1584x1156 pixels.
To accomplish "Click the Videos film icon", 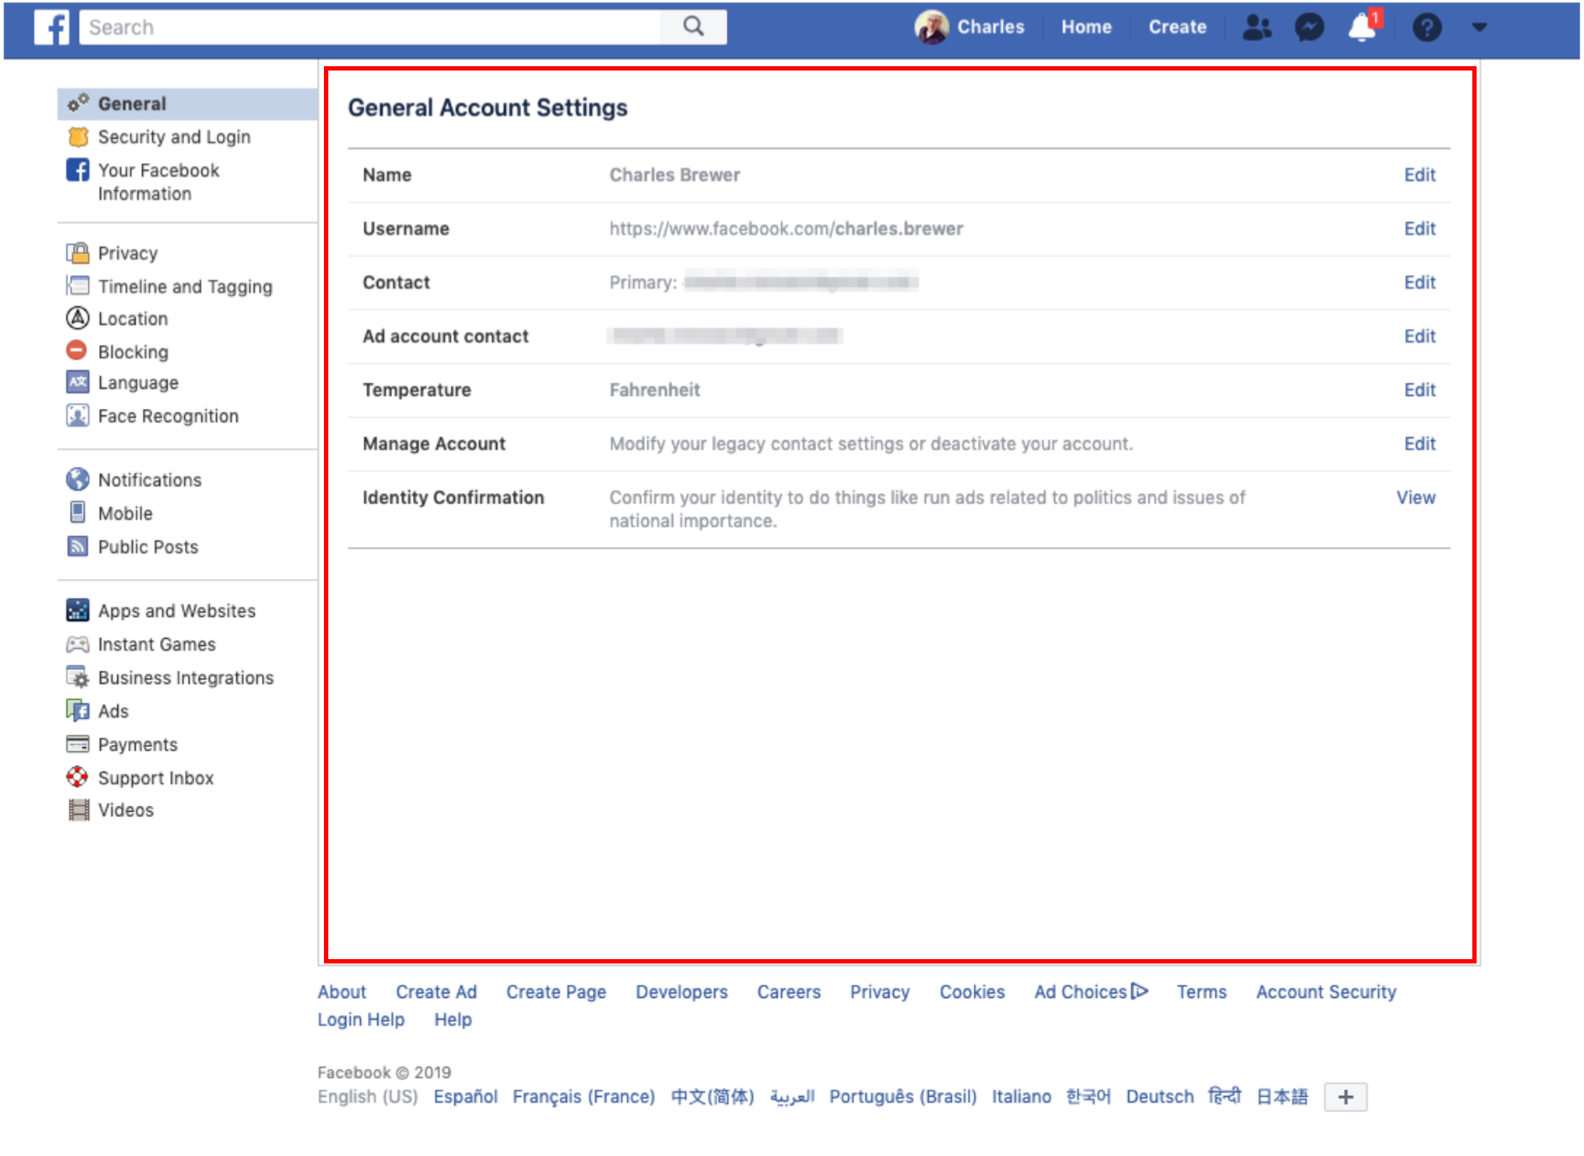I will [78, 810].
